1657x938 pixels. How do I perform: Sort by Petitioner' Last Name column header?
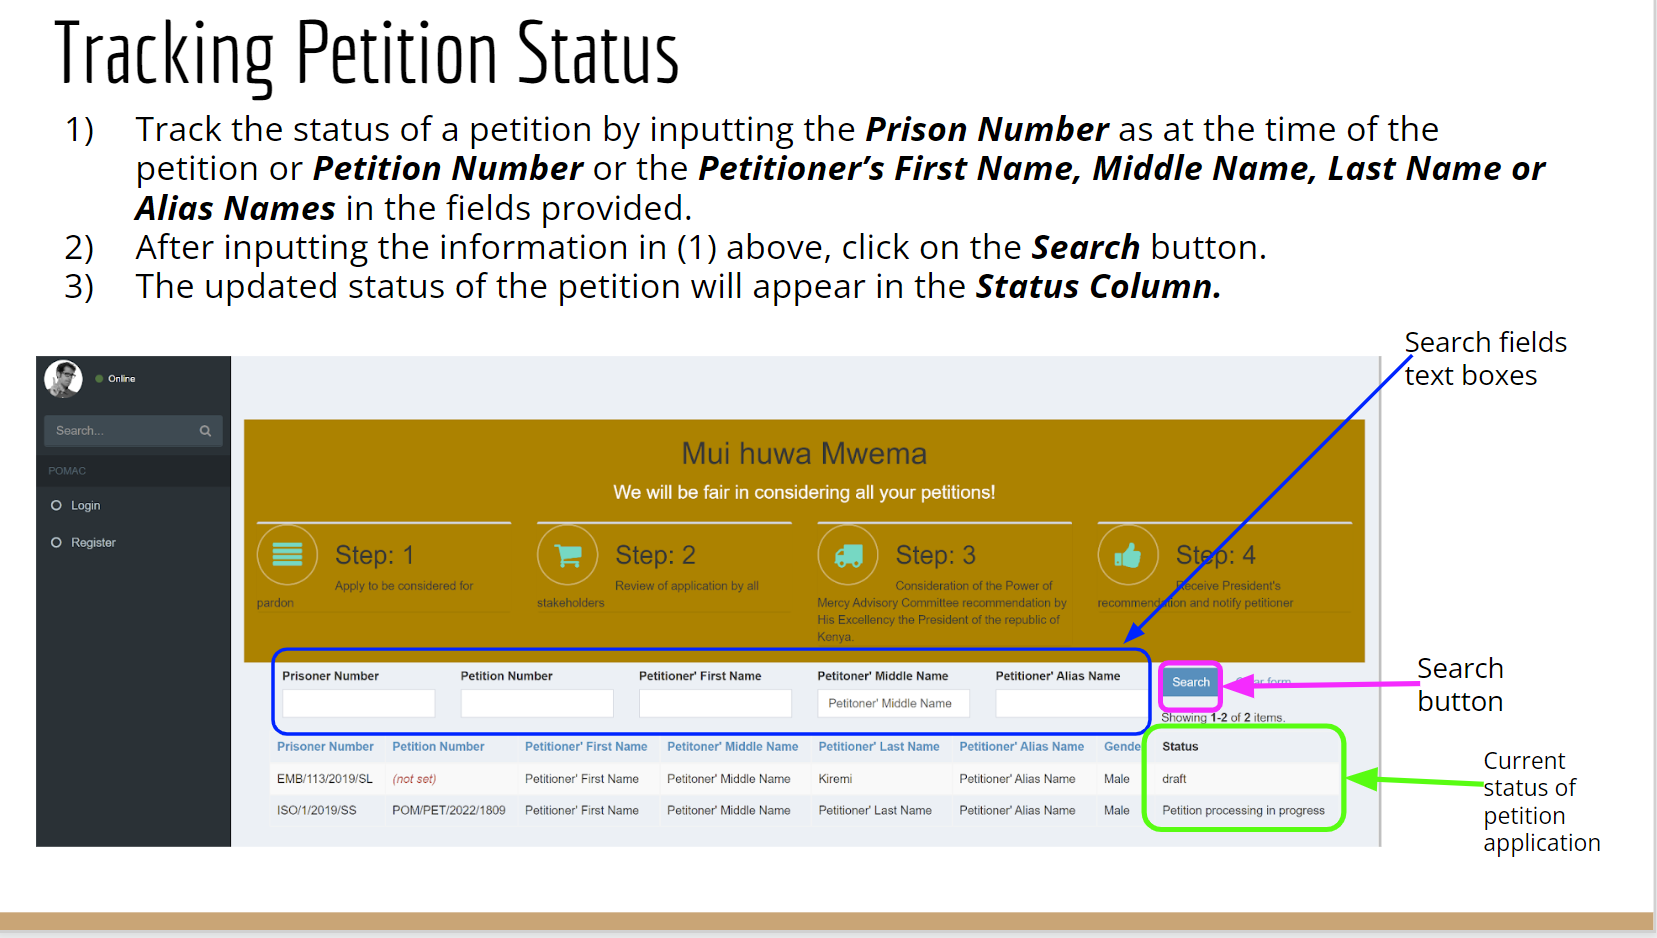[879, 747]
